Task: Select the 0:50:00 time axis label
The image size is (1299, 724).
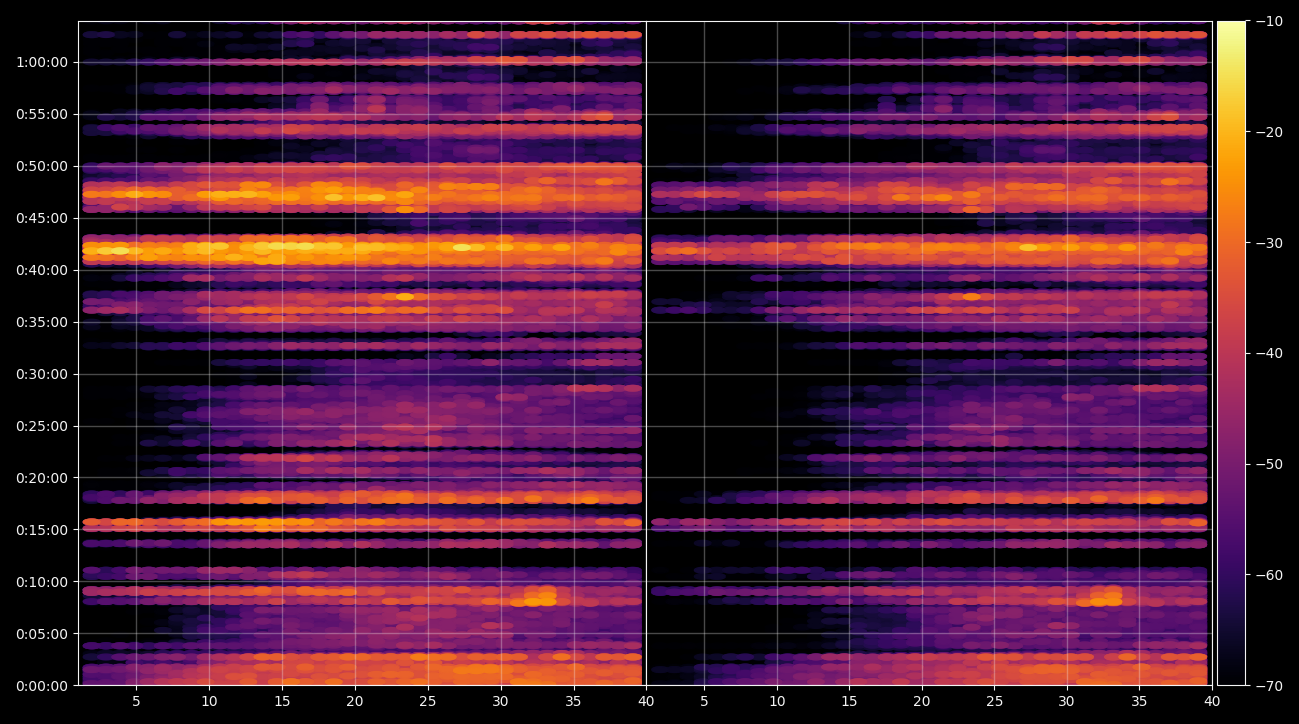Action: click(x=42, y=166)
